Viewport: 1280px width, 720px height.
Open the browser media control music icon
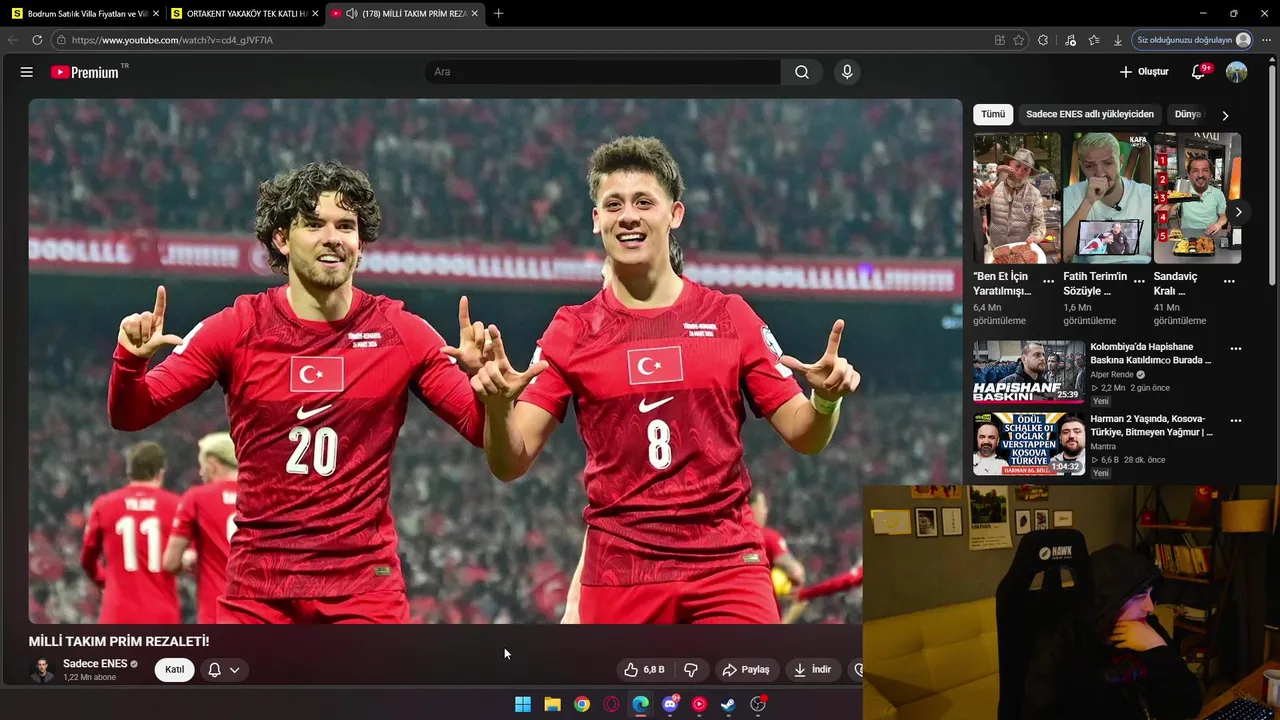click(1070, 40)
